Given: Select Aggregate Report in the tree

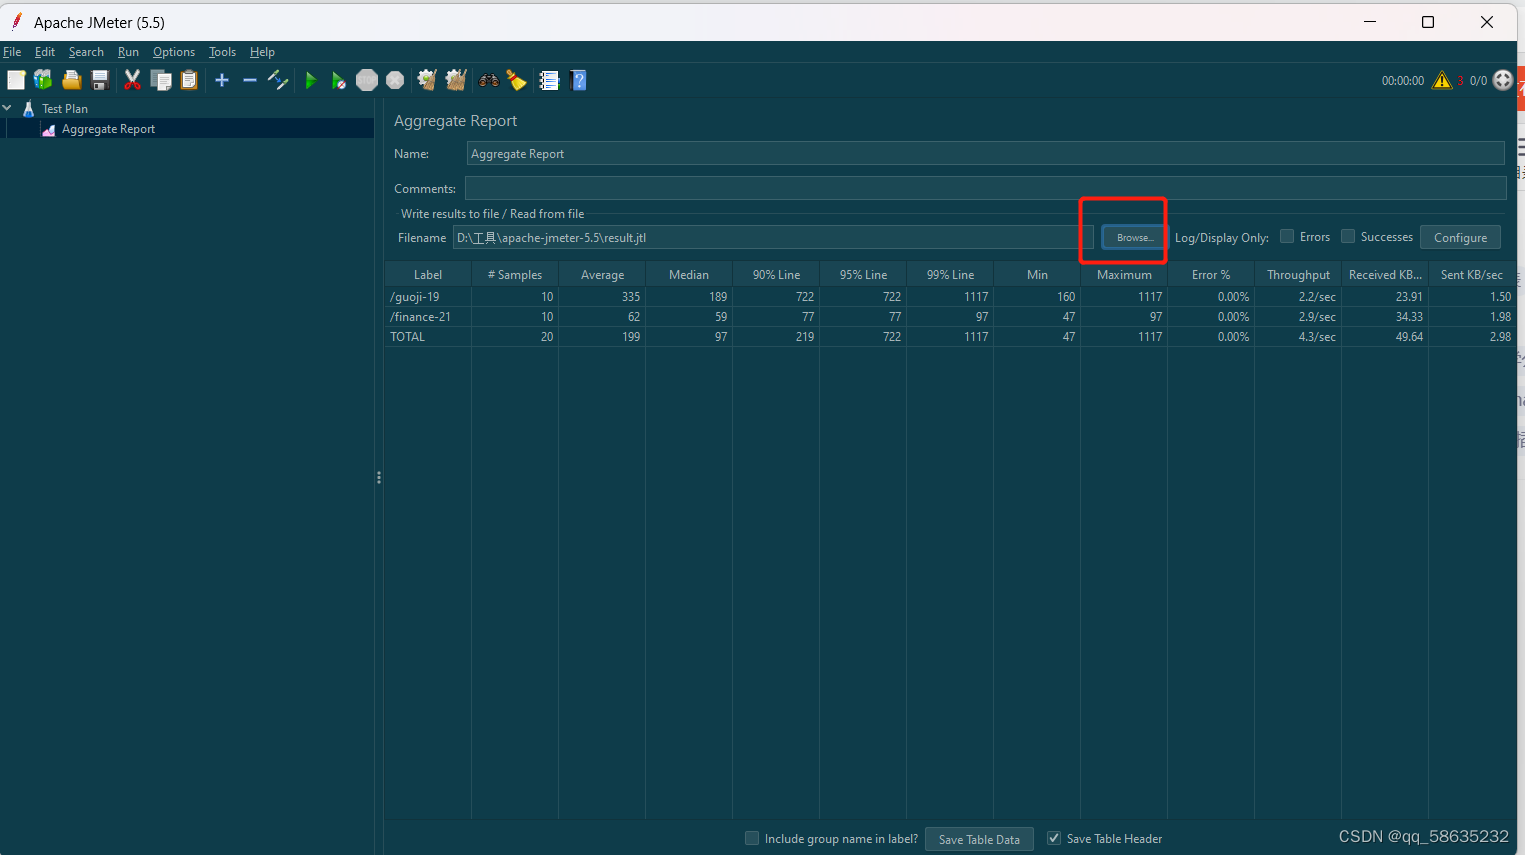Looking at the screenshot, I should 108,129.
